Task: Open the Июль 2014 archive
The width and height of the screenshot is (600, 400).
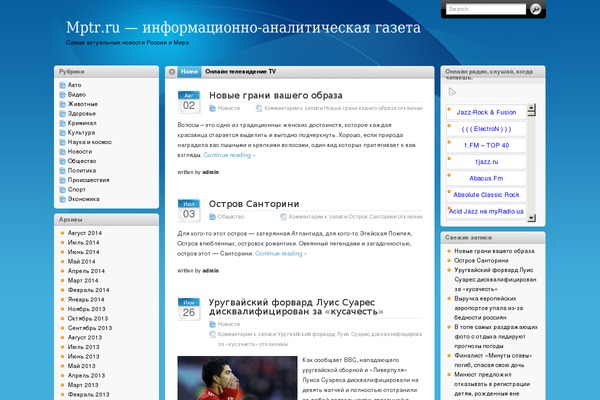Action: (83, 243)
